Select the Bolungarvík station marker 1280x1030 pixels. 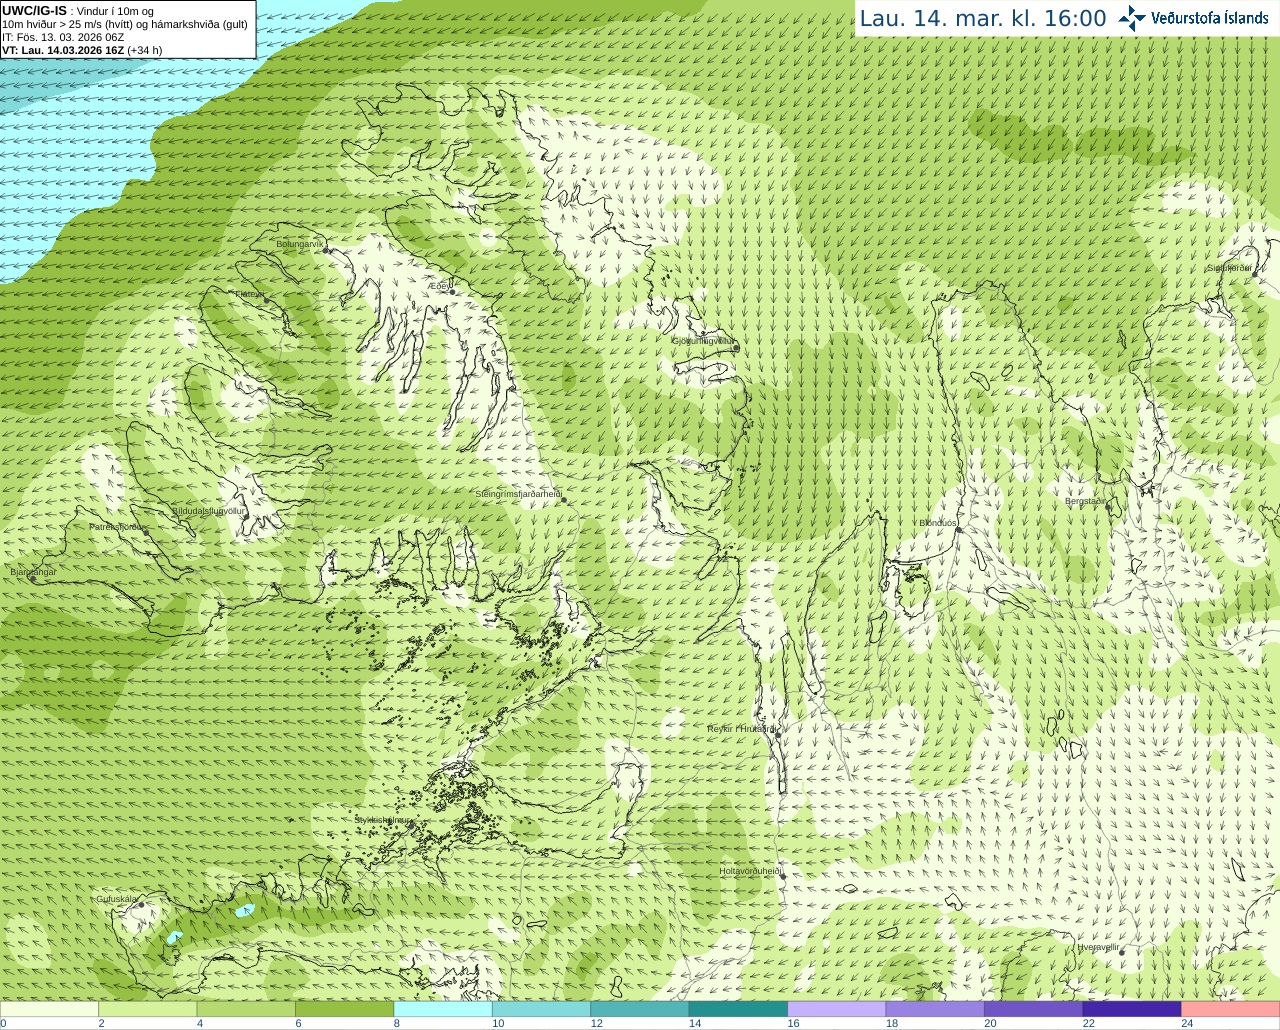pos(326,249)
